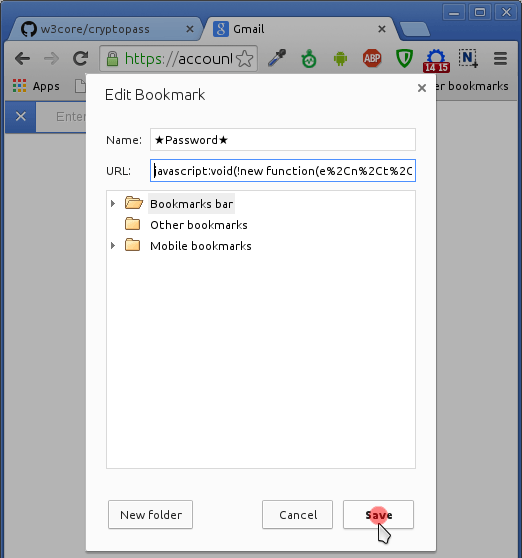Expand the Bookmarks bar folder
The width and height of the screenshot is (522, 558).
[x=113, y=204]
